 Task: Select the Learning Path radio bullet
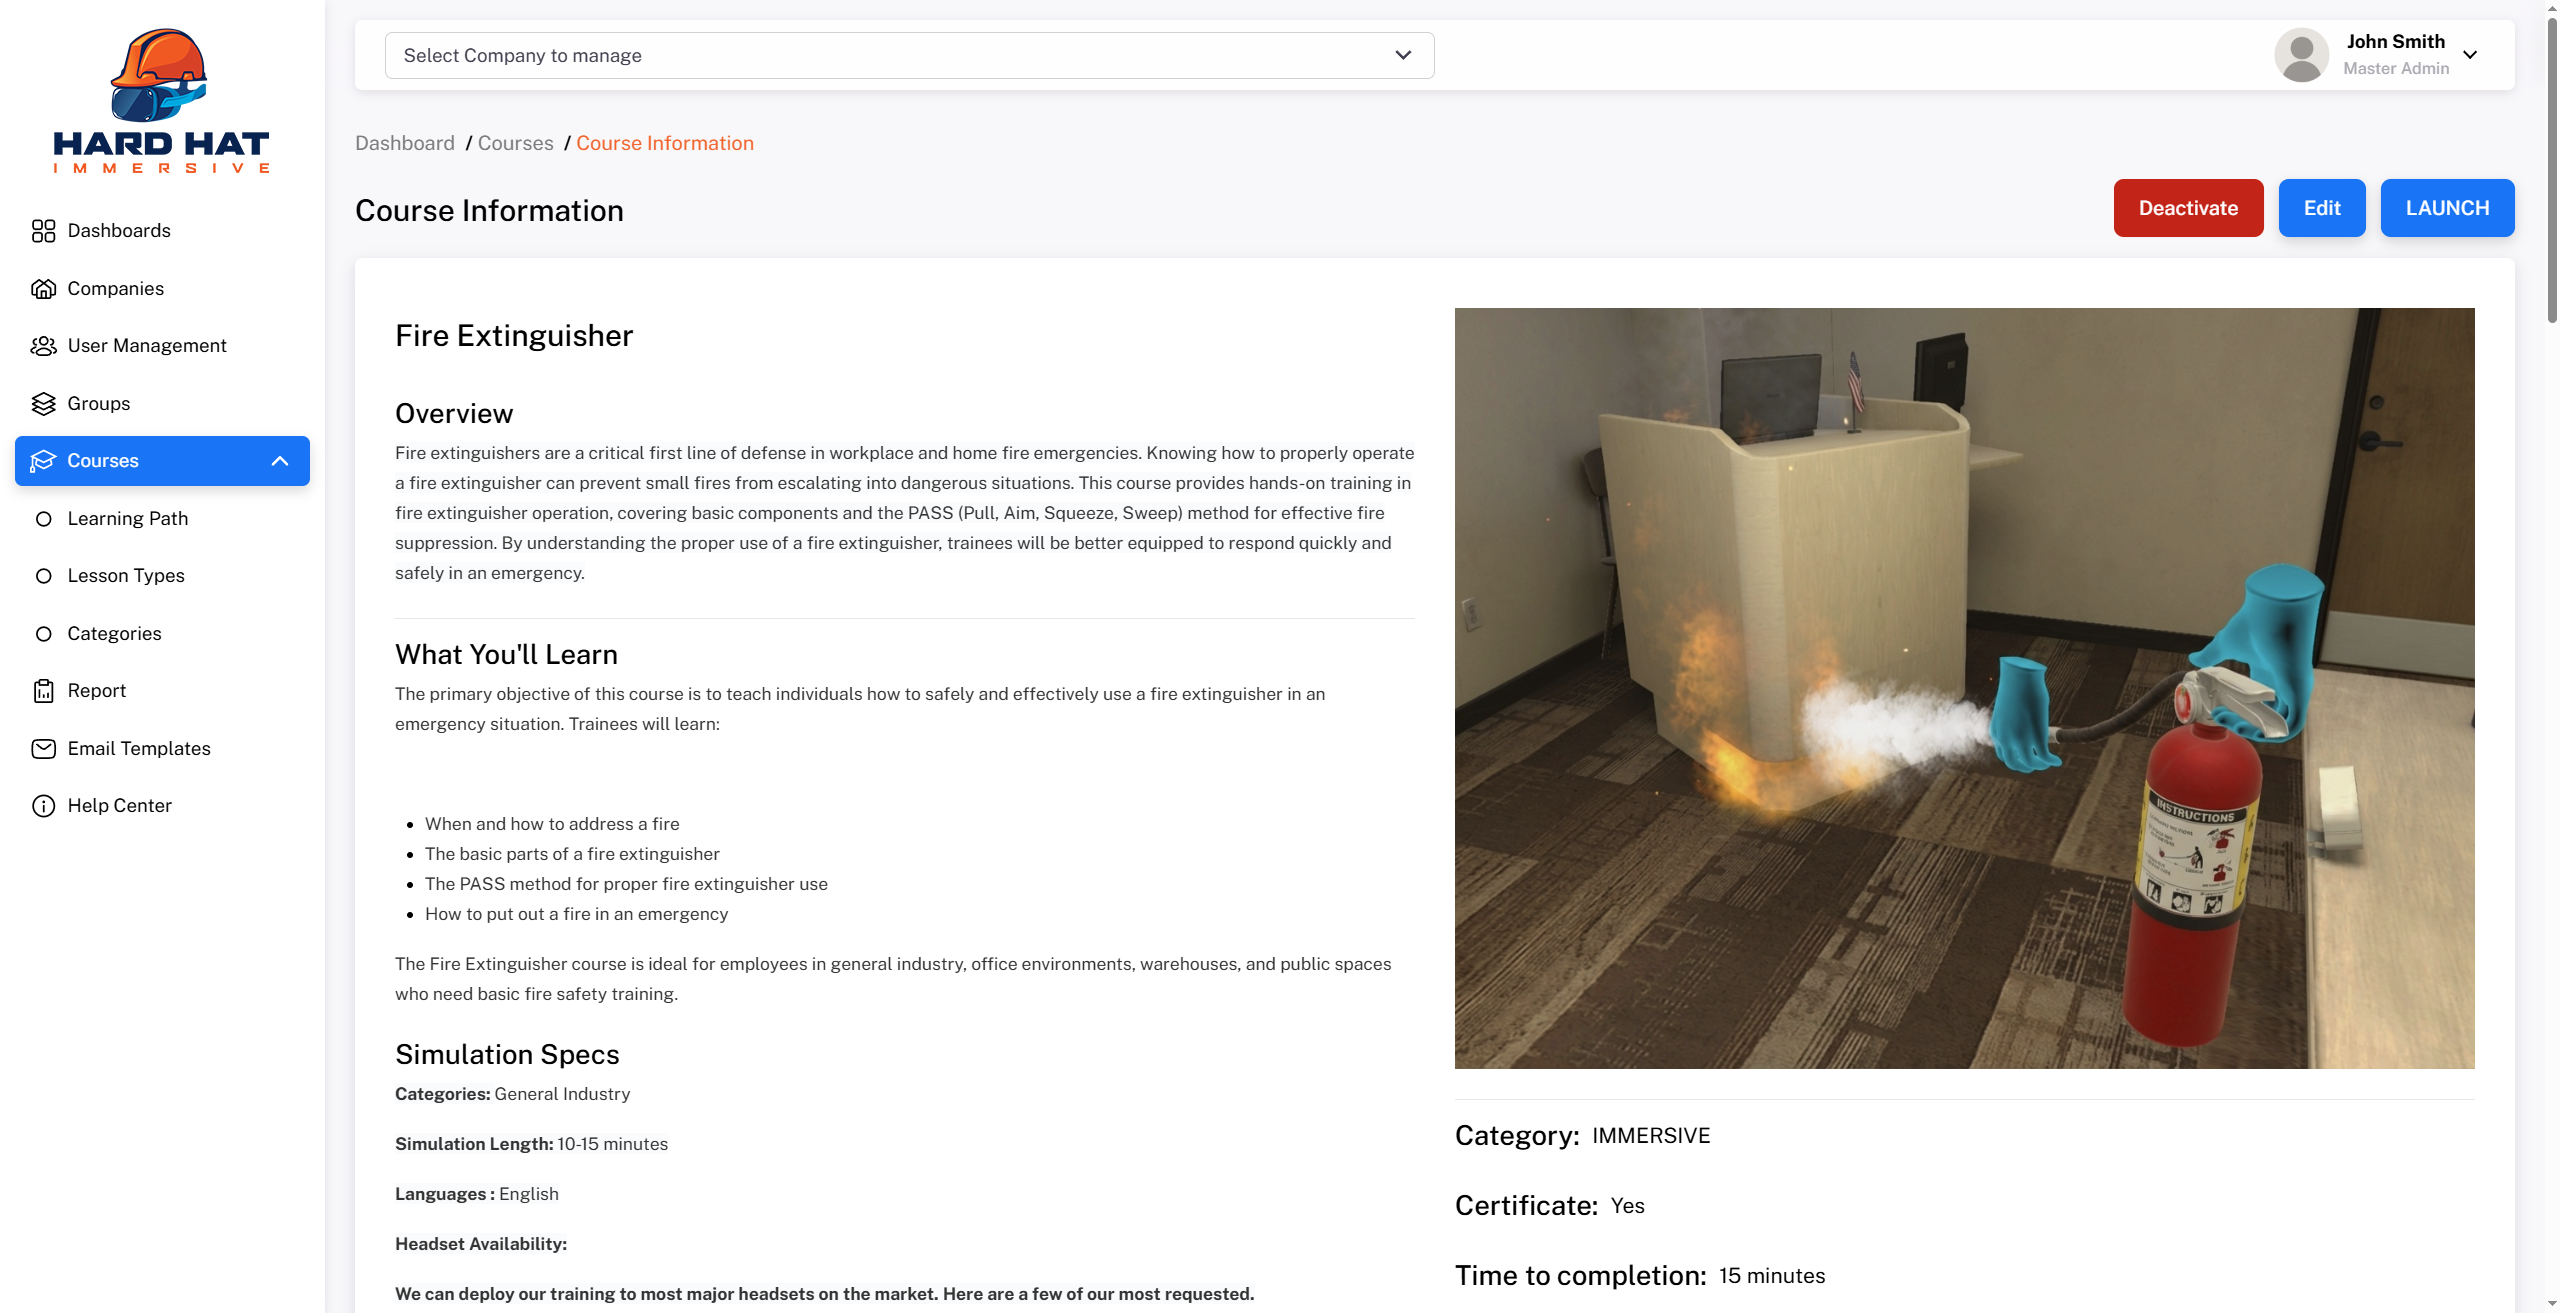[x=43, y=518]
